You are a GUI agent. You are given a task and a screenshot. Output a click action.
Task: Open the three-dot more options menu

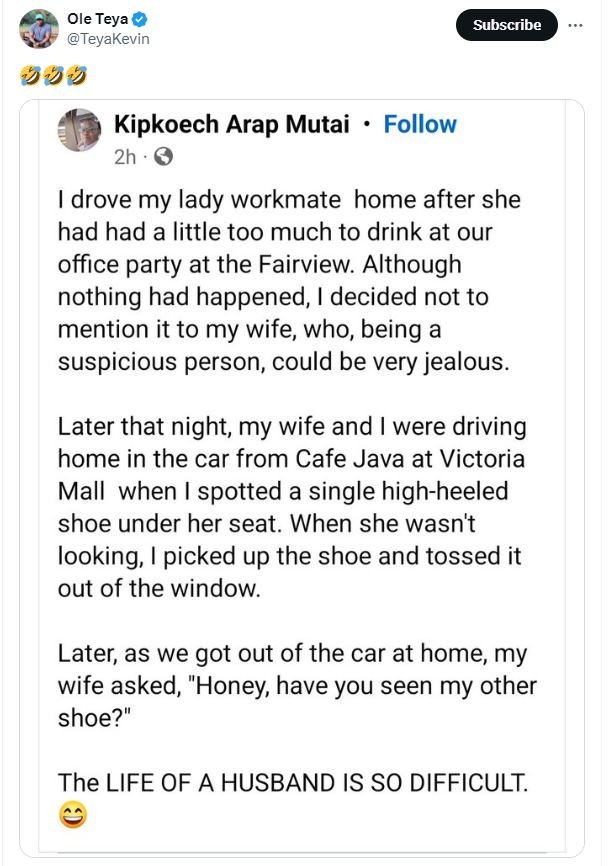(x=574, y=25)
